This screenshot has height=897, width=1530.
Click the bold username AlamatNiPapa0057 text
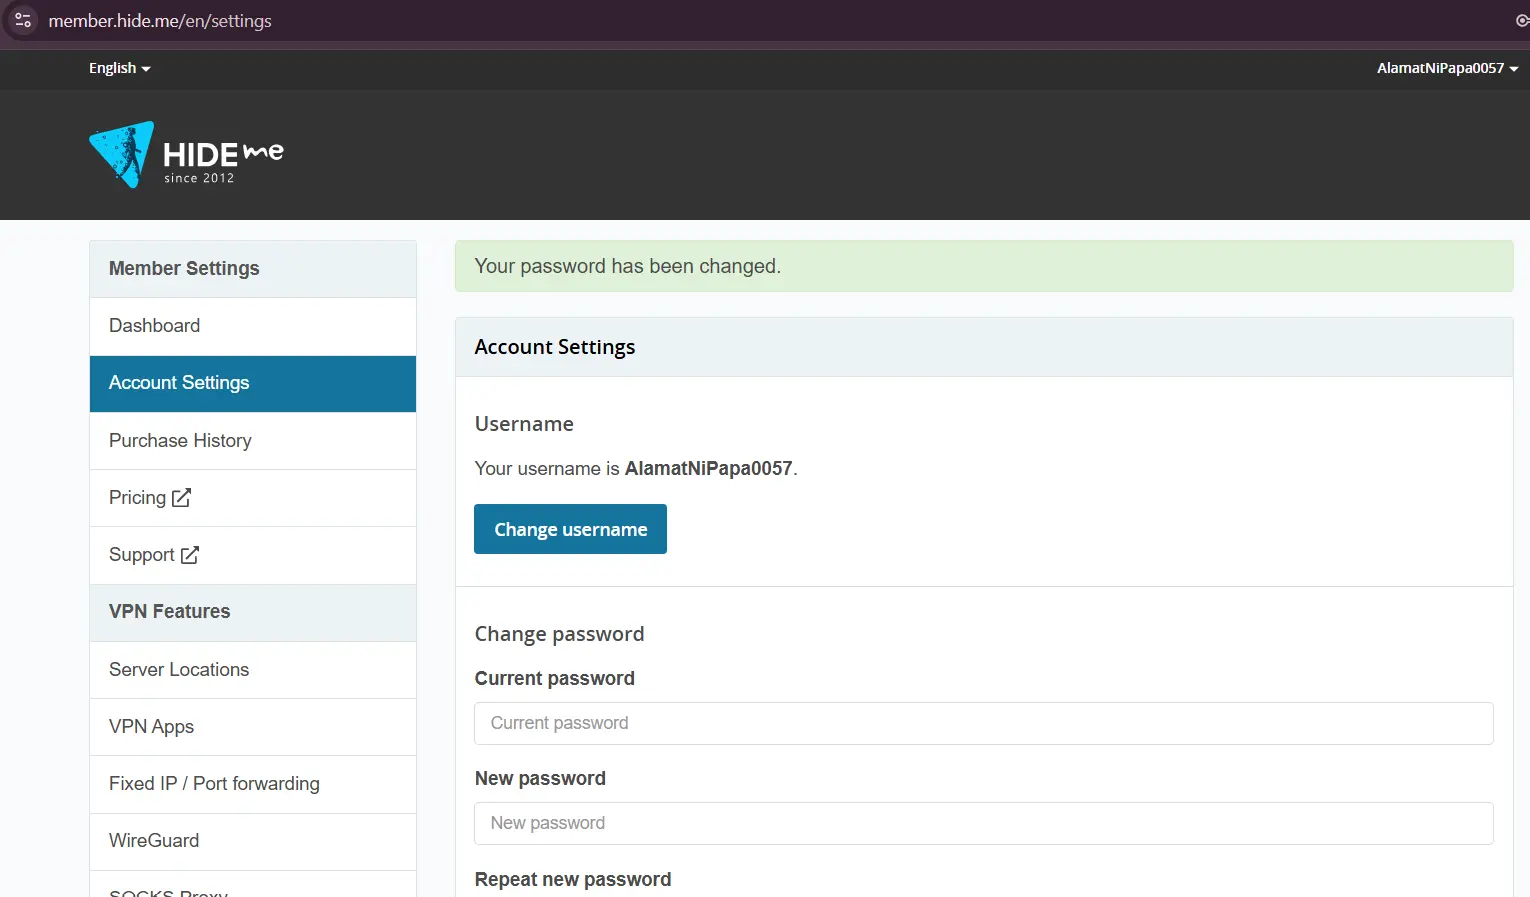(x=708, y=468)
